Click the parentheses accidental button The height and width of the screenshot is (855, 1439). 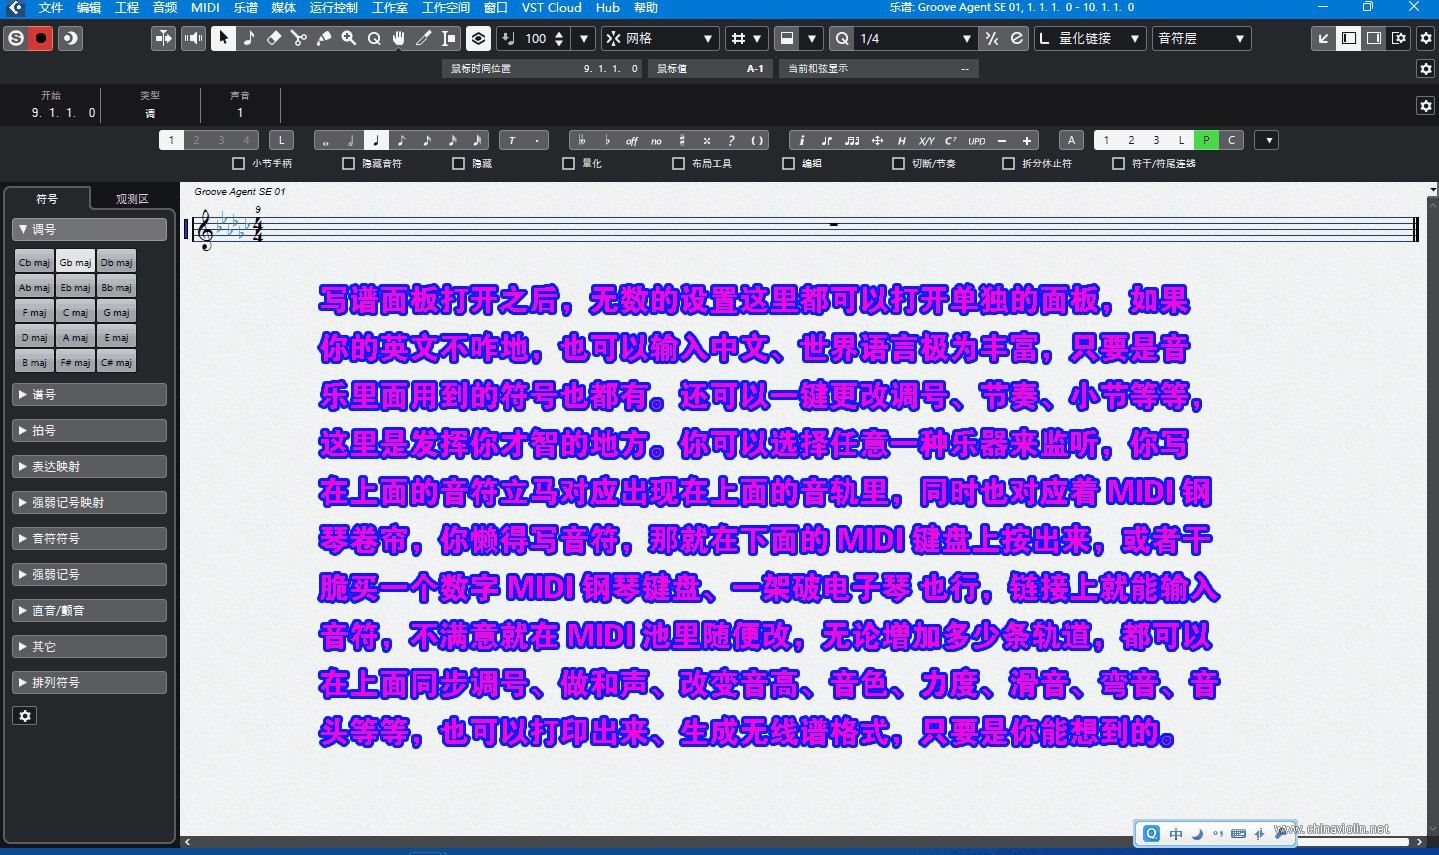757,141
